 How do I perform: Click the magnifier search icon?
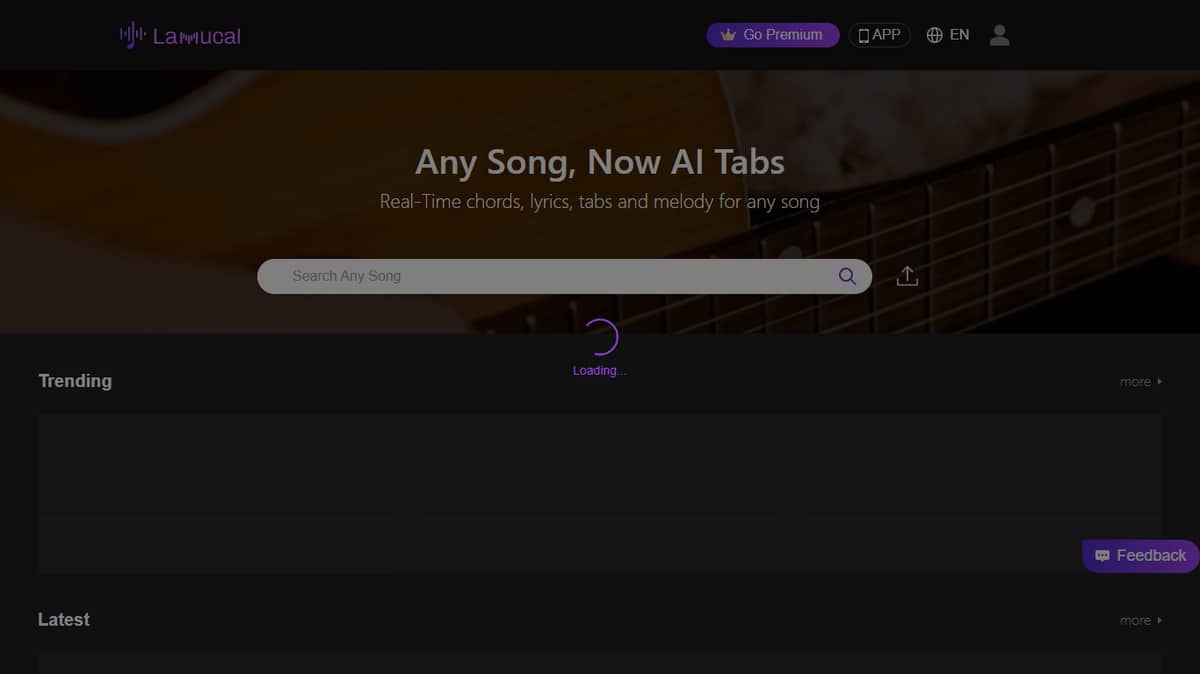click(847, 277)
